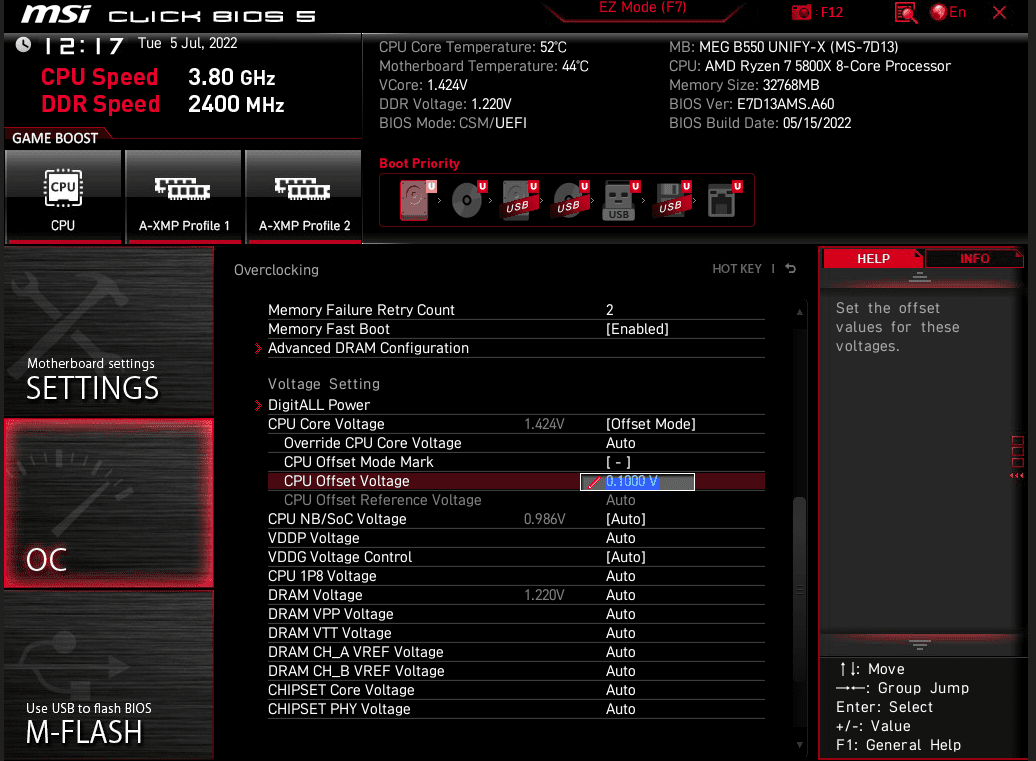Open the OC overclocking section
This screenshot has width=1036, height=761.
pyautogui.click(x=109, y=503)
